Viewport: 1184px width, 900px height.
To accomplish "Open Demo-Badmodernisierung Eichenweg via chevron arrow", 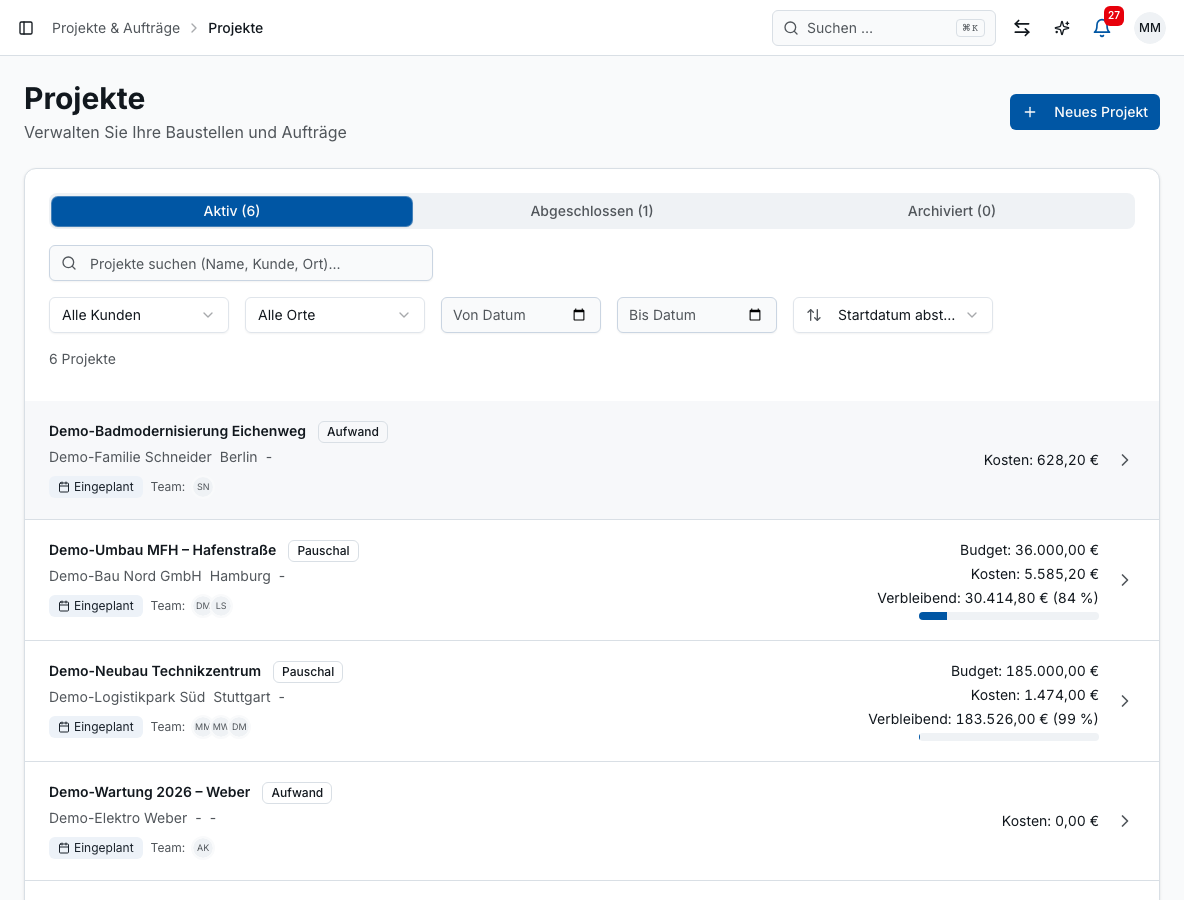I will tap(1125, 460).
